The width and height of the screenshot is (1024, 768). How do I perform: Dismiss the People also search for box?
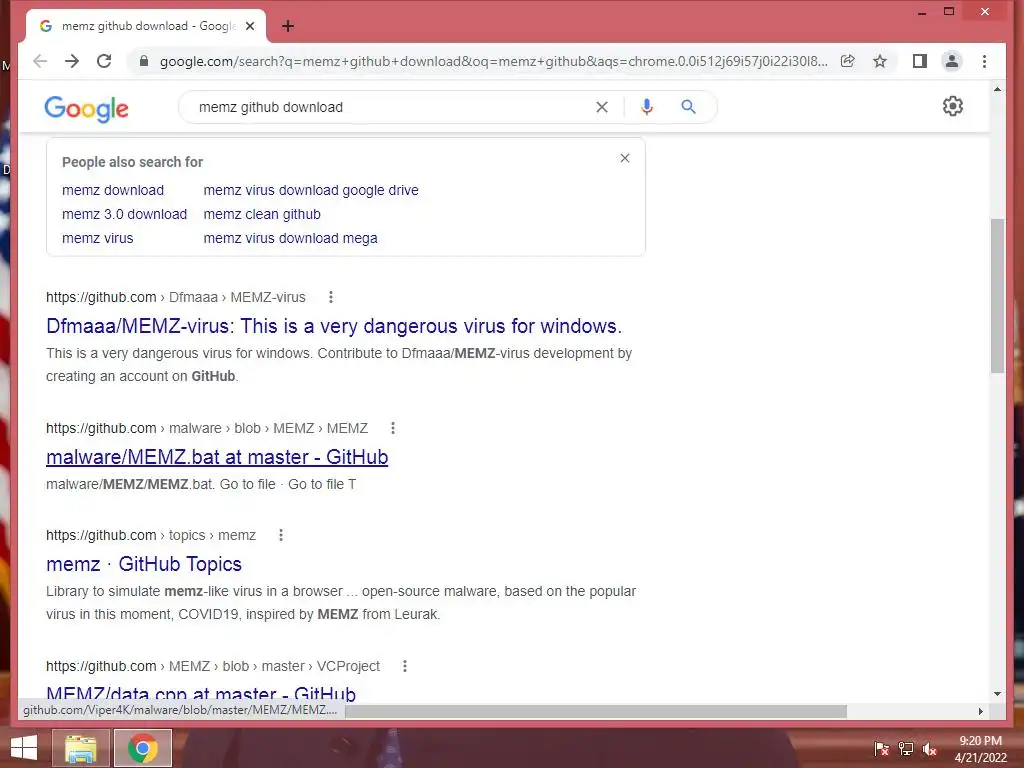coord(625,158)
